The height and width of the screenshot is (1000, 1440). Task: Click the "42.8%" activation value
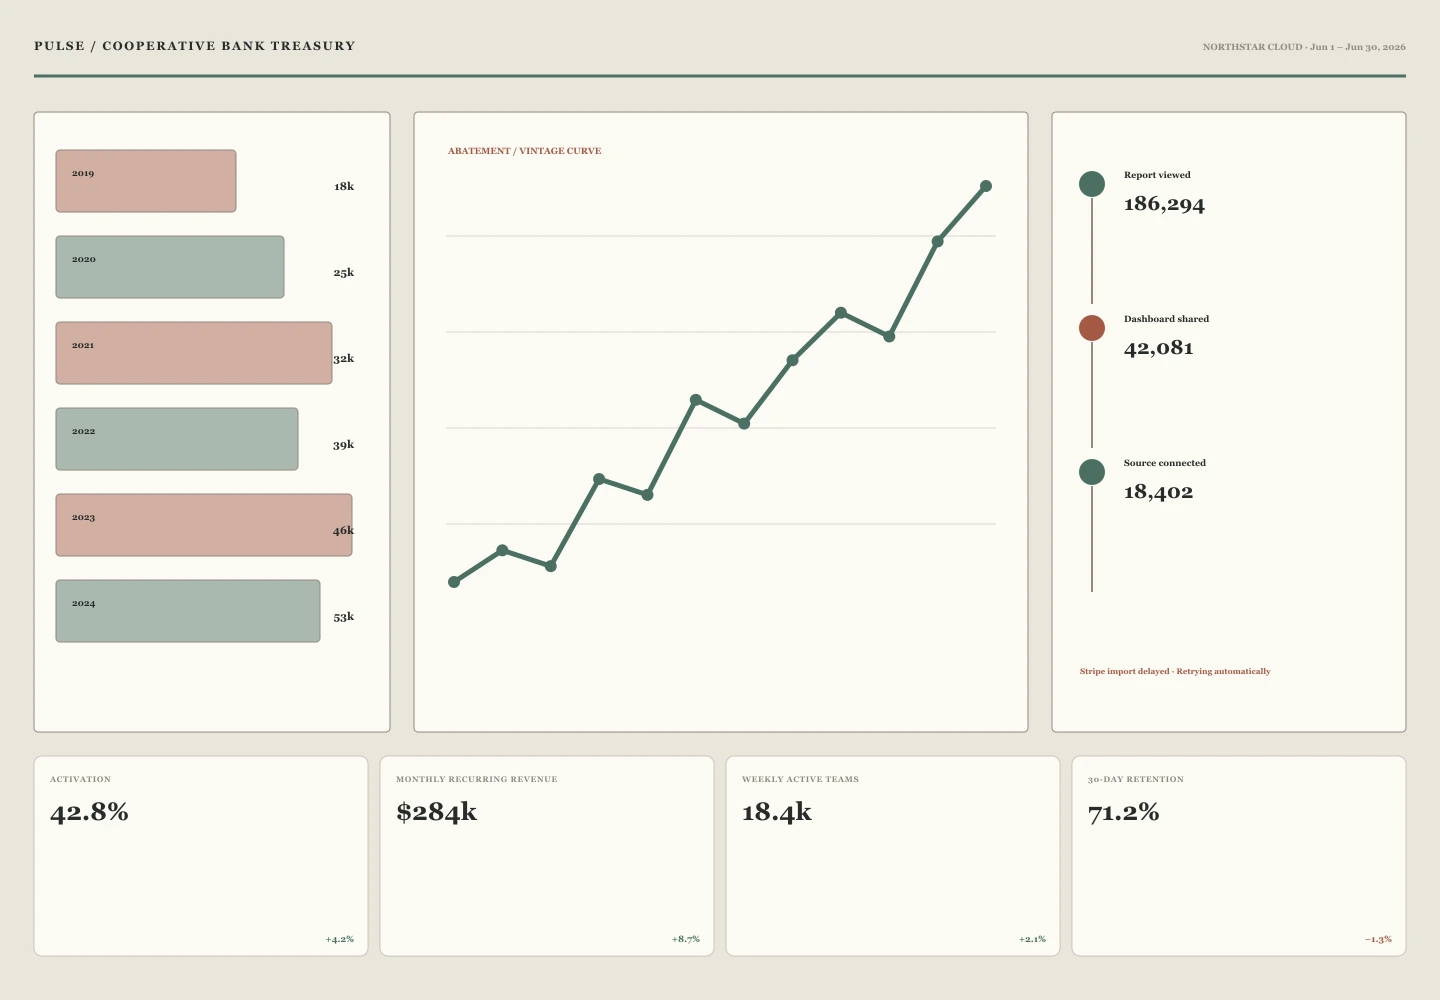click(x=90, y=812)
